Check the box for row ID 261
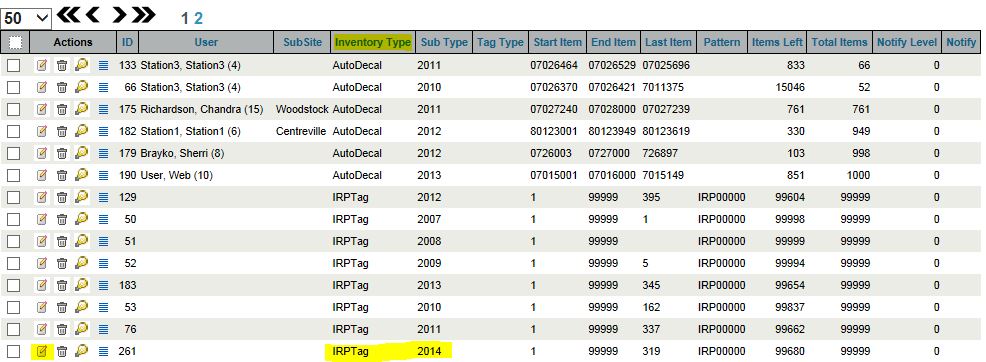This screenshot has width=986, height=362. coord(14,351)
